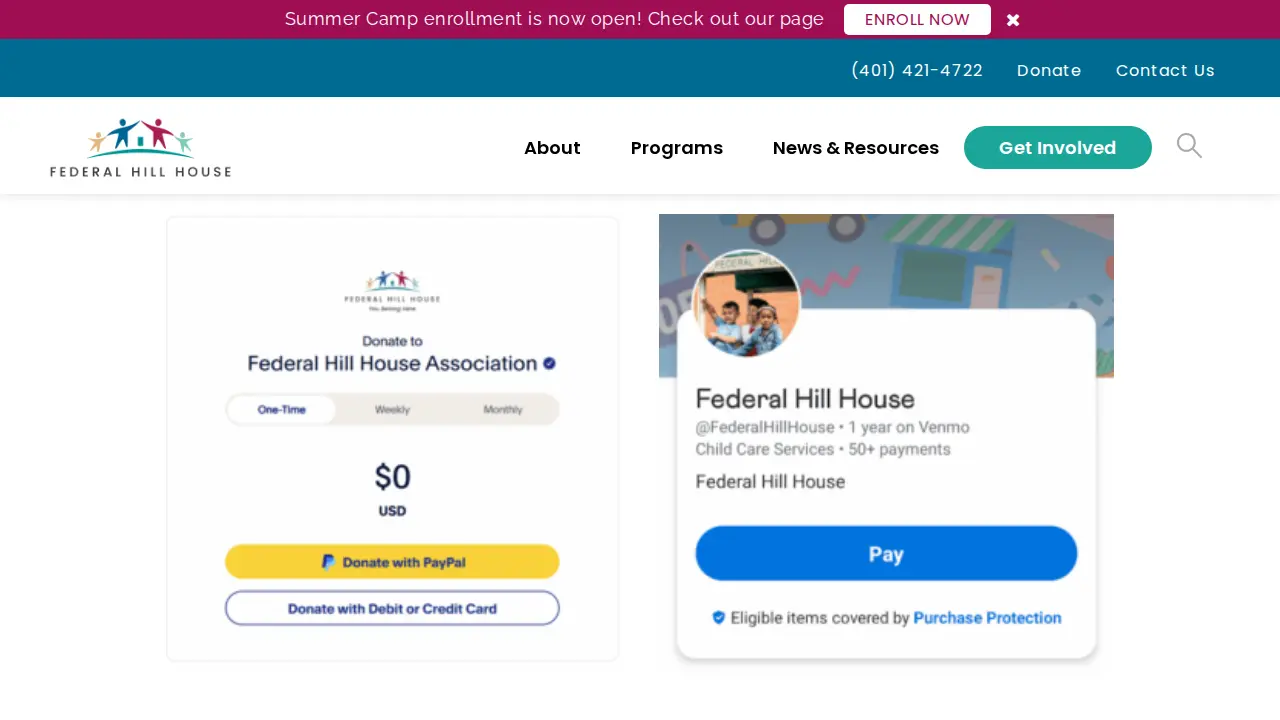Click the Federal Hill House header logo
This screenshot has width=1280, height=720.
tap(140, 147)
